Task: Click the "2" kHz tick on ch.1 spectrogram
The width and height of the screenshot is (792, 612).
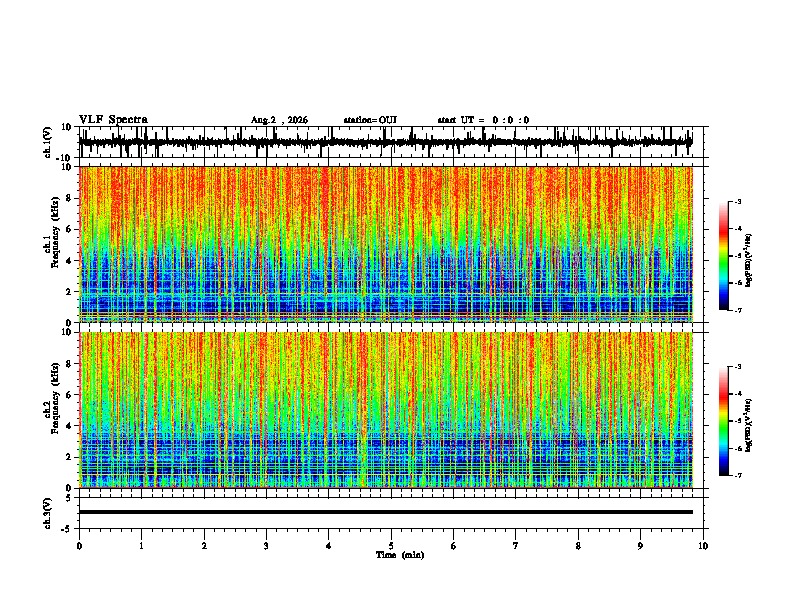Action: 69,292
